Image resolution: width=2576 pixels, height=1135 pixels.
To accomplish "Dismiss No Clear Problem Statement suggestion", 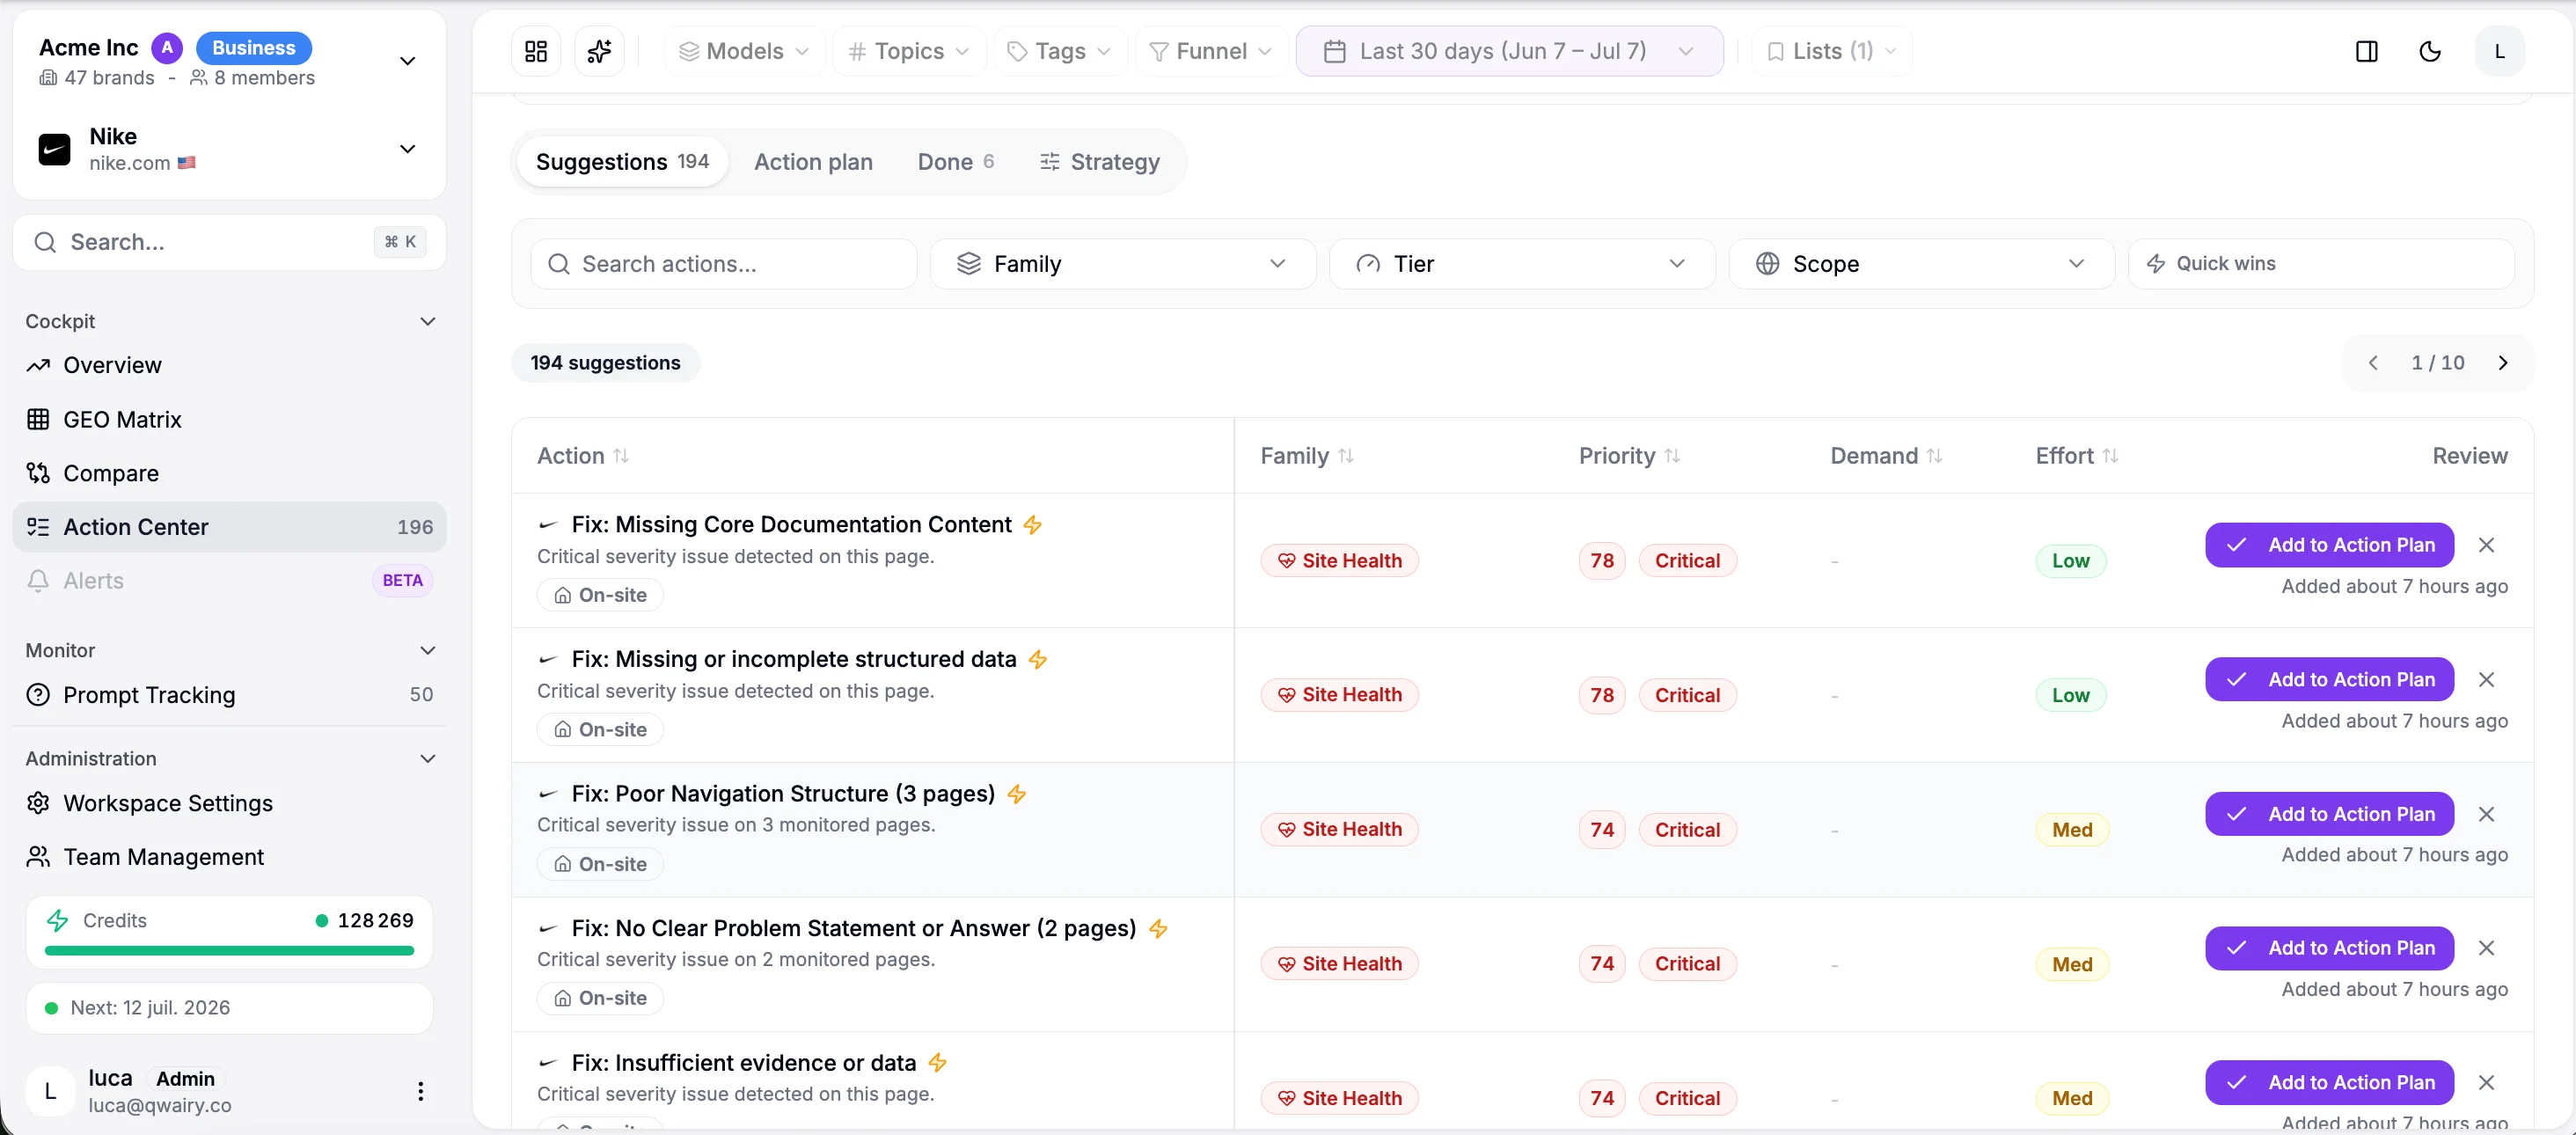I will pos(2486,948).
